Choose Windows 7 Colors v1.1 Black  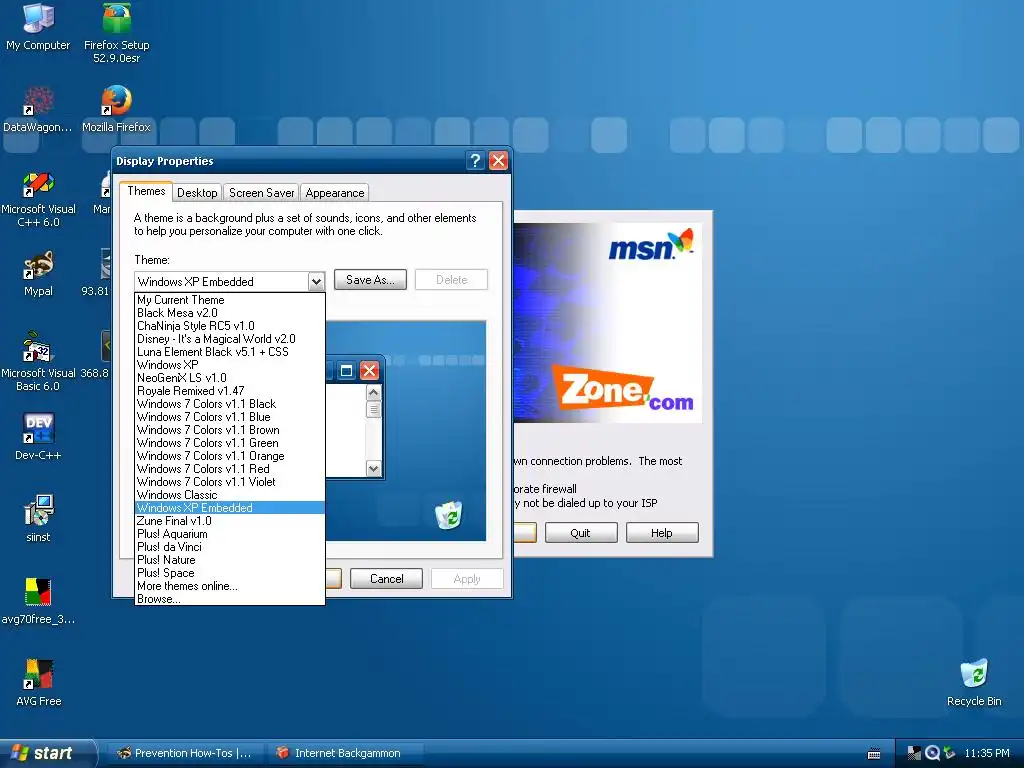(x=229, y=404)
